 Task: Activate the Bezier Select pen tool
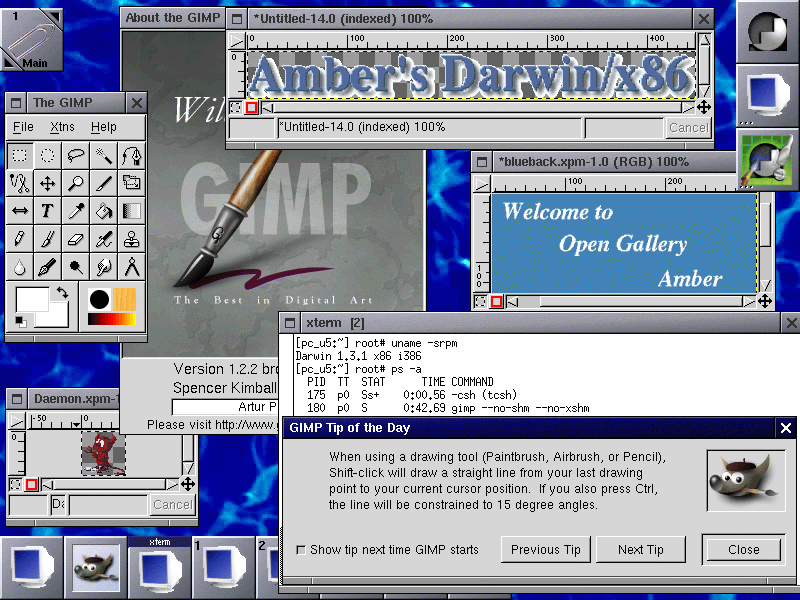pyautogui.click(x=132, y=155)
